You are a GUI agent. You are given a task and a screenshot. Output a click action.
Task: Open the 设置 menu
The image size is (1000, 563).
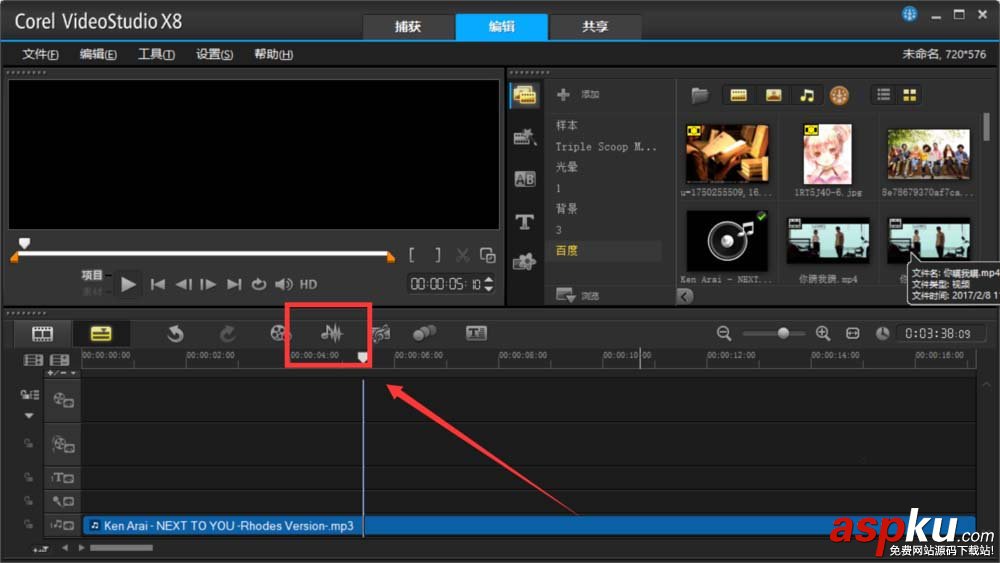pyautogui.click(x=214, y=54)
